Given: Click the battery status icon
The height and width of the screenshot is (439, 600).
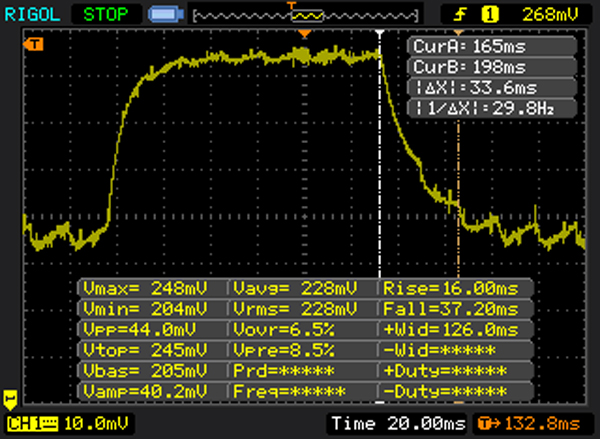Looking at the screenshot, I should coord(166,15).
